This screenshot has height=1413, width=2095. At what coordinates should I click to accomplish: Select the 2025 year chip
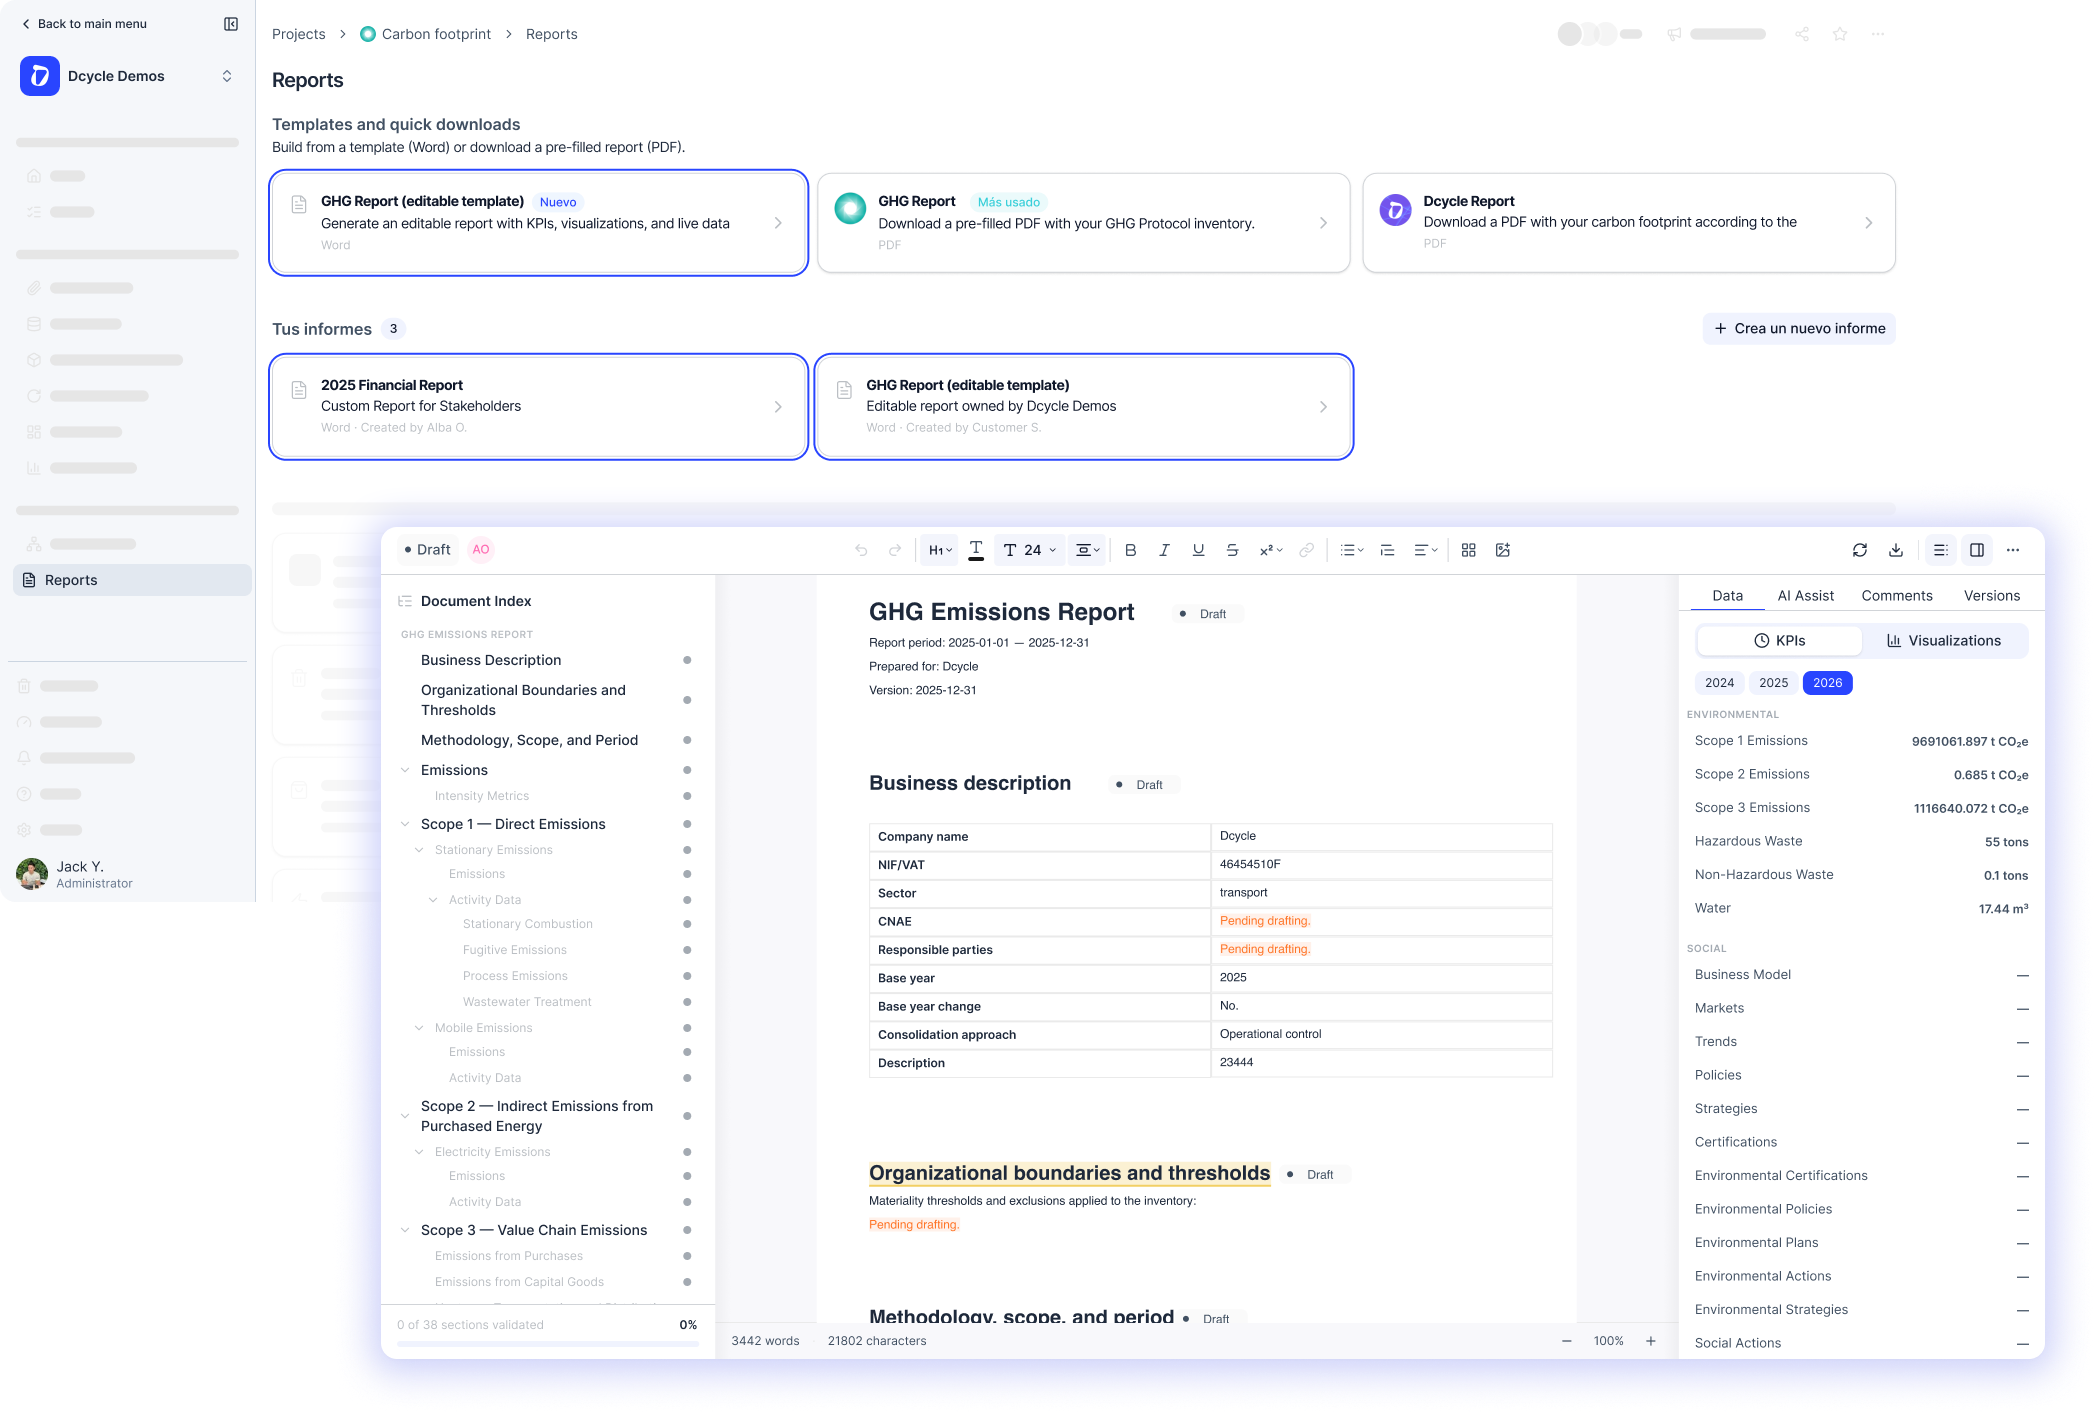tap(1773, 683)
